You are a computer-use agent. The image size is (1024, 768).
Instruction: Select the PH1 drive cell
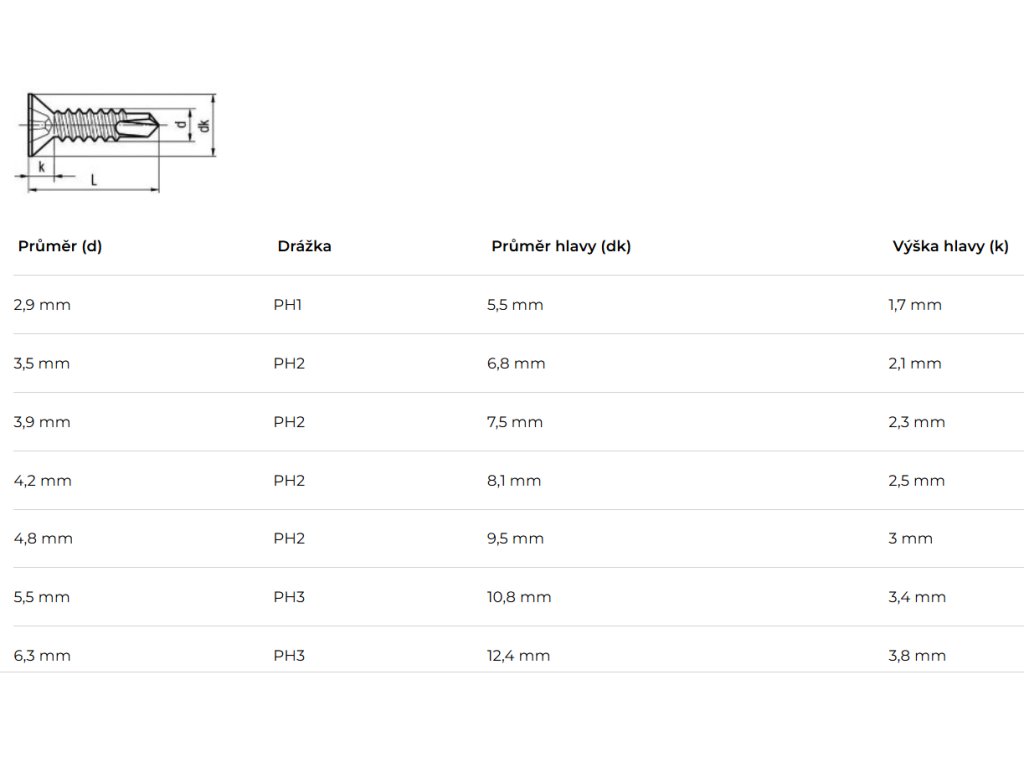click(x=288, y=305)
